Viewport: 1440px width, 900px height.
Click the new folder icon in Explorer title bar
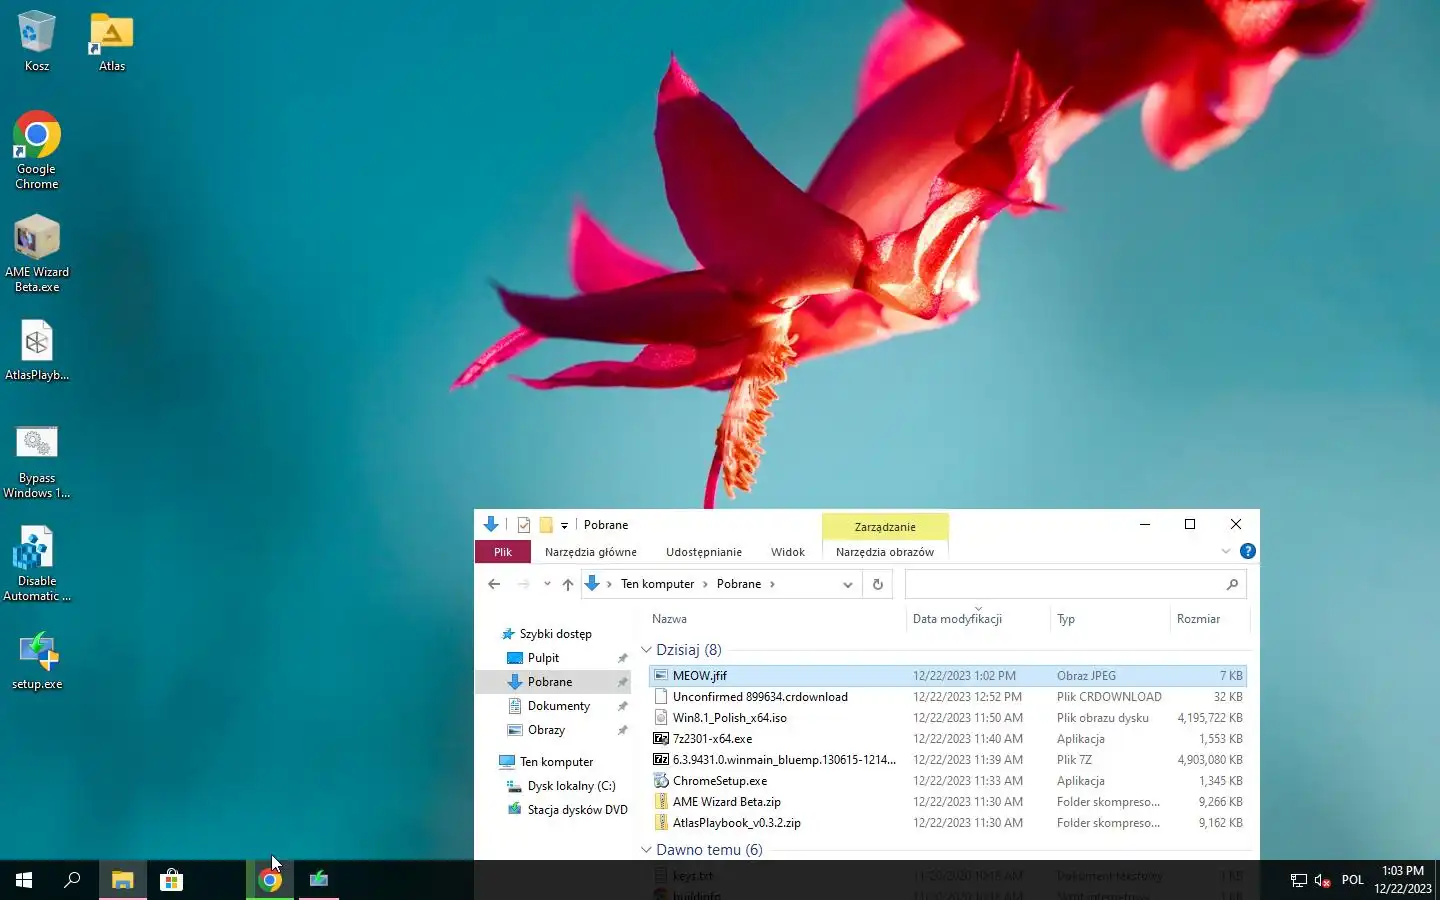pyautogui.click(x=546, y=525)
